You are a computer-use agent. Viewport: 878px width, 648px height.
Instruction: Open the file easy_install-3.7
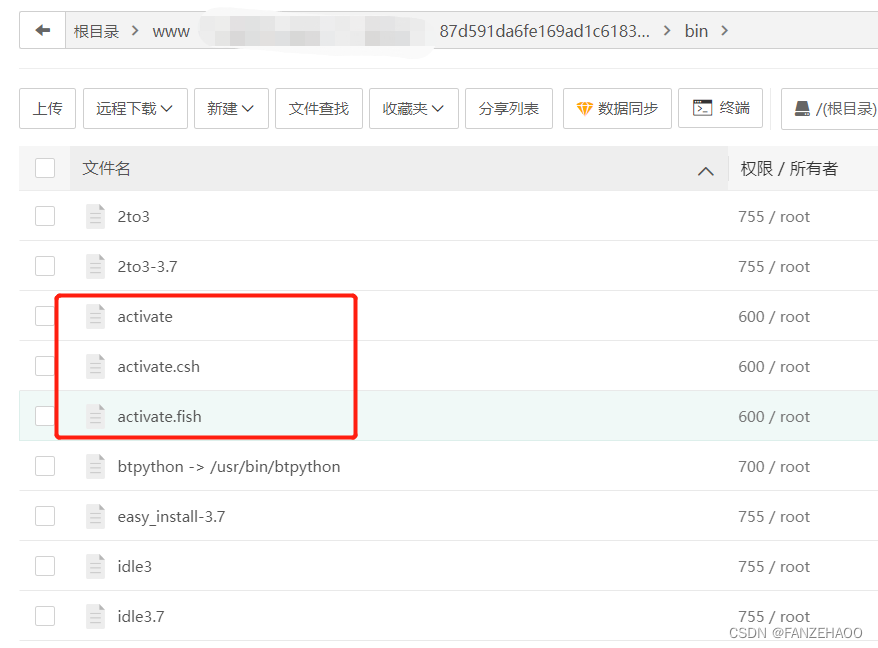click(x=171, y=516)
